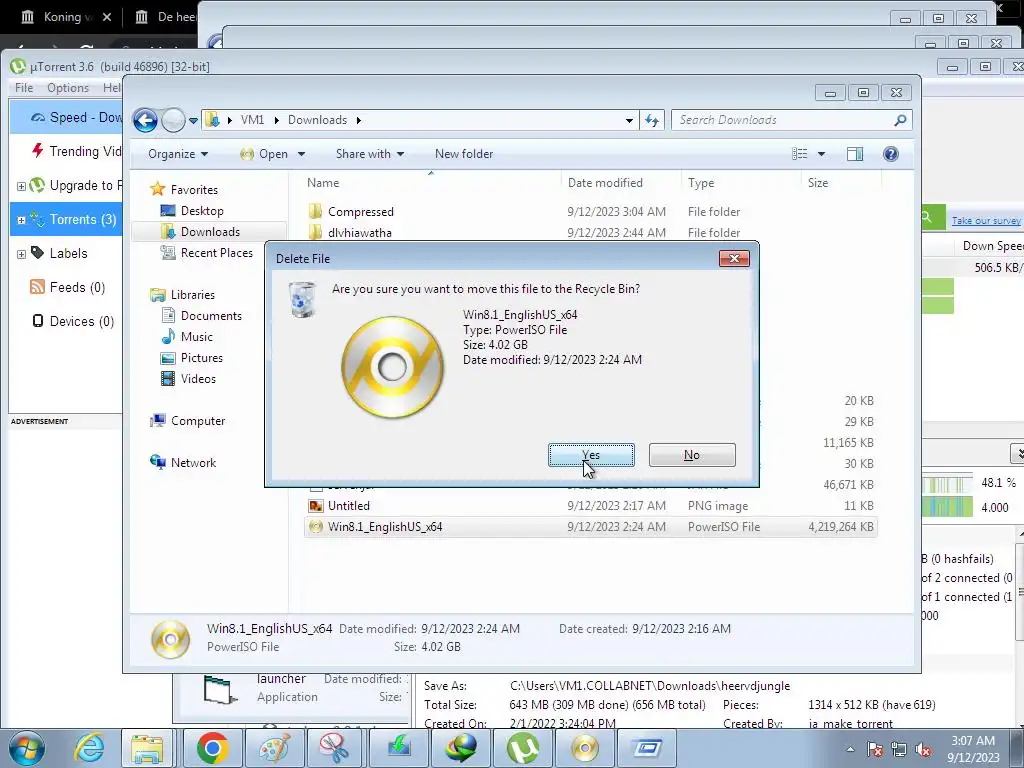Launch Internet Explorer from taskbar
Screen dimensions: 1024x768
pyautogui.click(x=89, y=748)
